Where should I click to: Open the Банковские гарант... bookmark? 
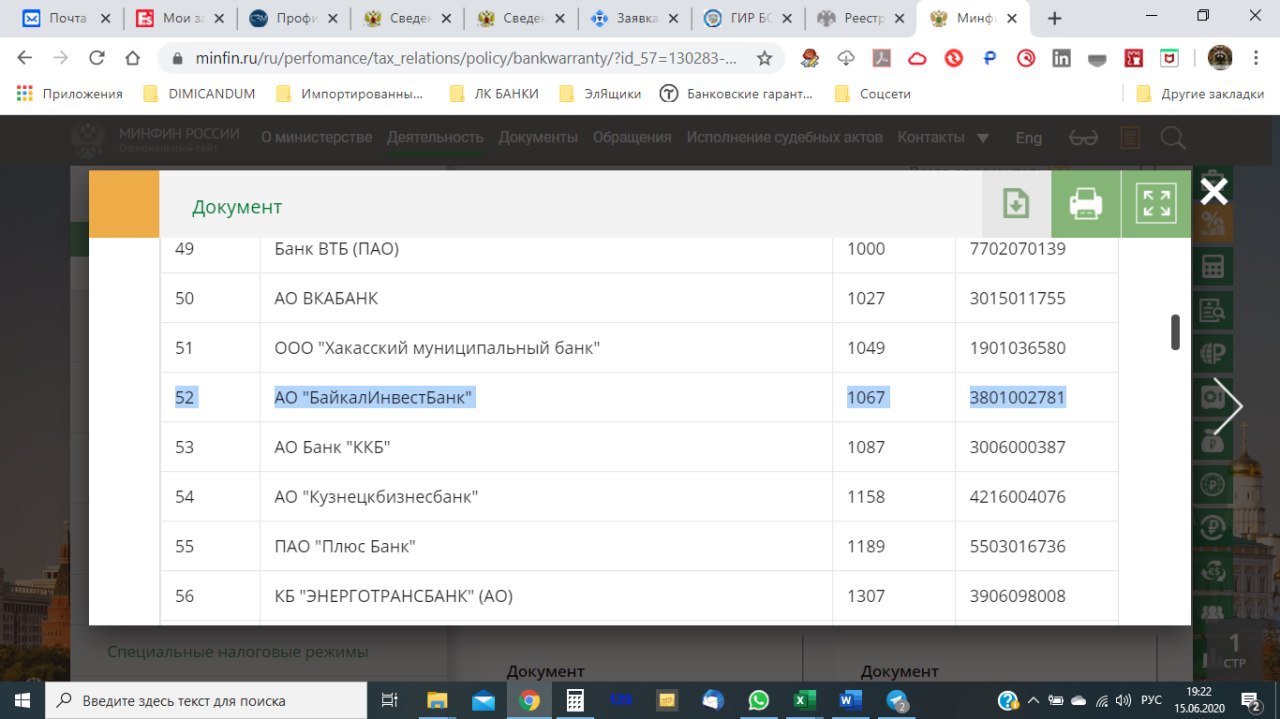pos(736,94)
